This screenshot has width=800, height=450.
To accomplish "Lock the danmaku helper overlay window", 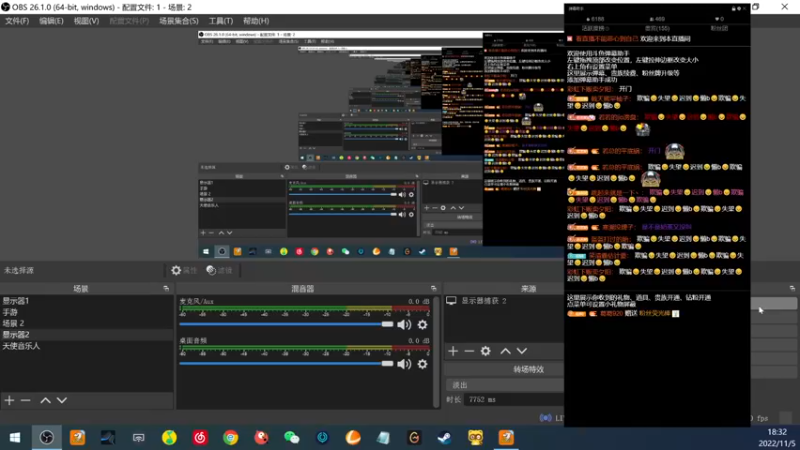I will (734, 9).
